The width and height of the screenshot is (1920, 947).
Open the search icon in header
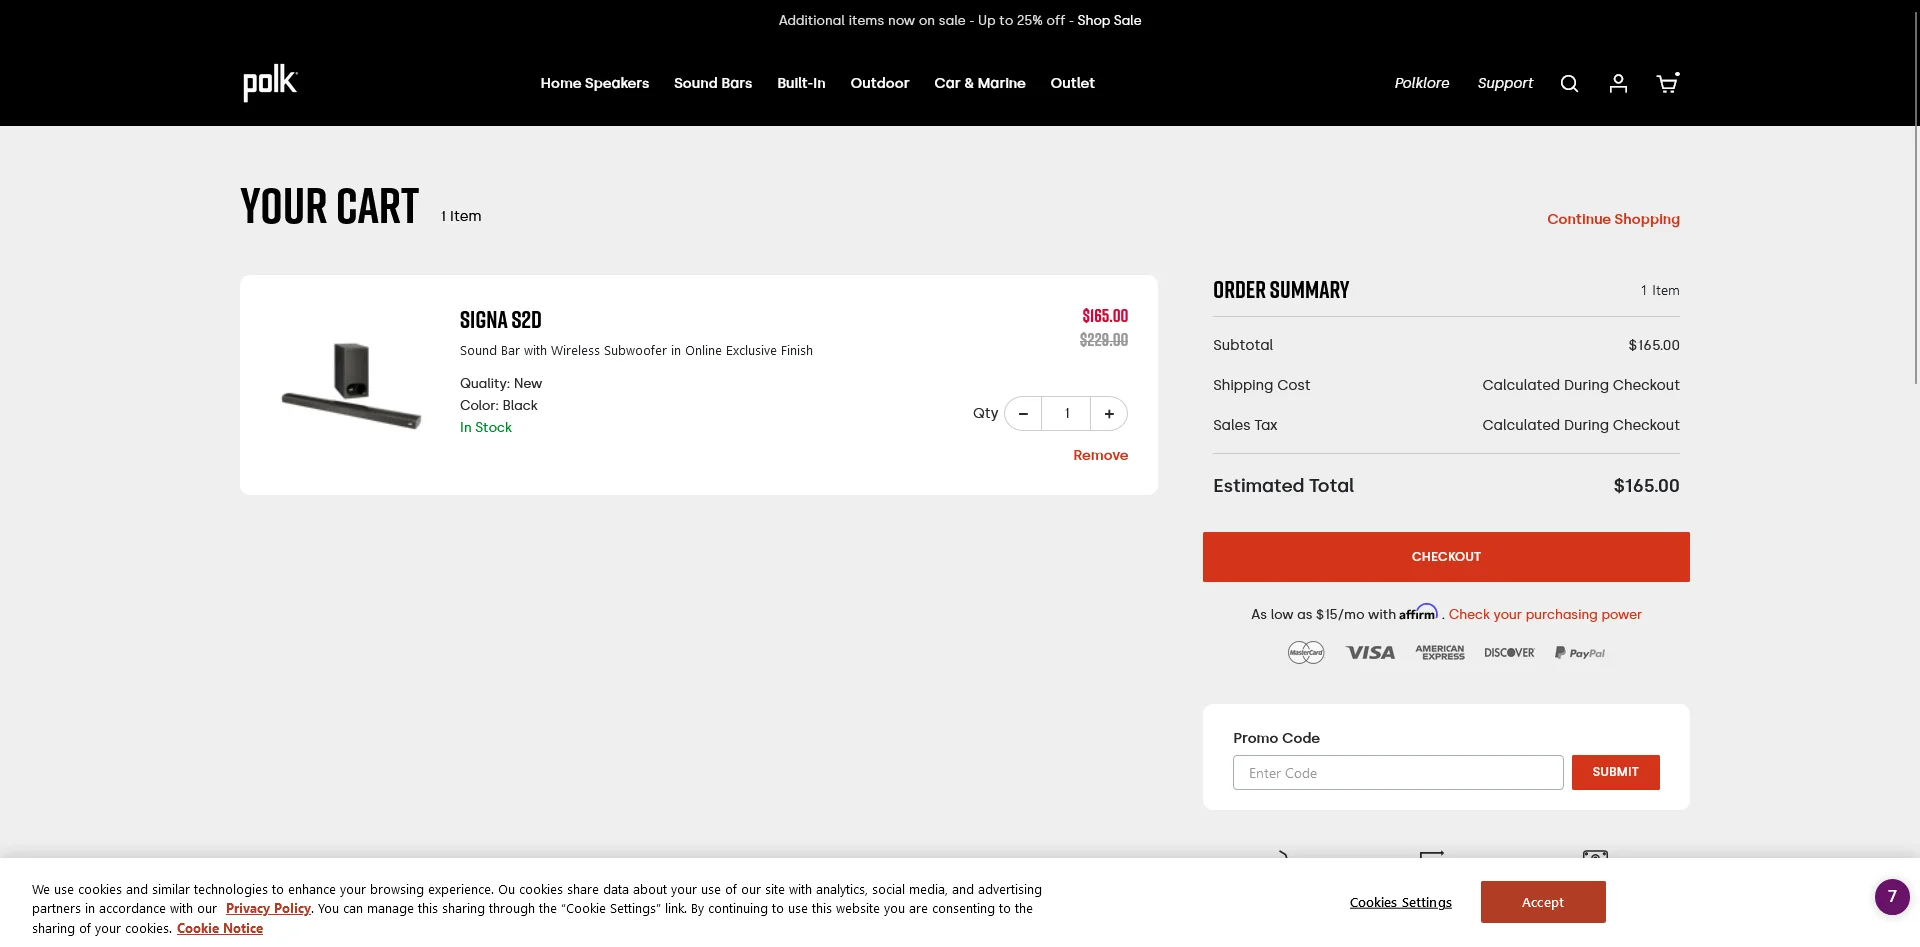point(1569,84)
